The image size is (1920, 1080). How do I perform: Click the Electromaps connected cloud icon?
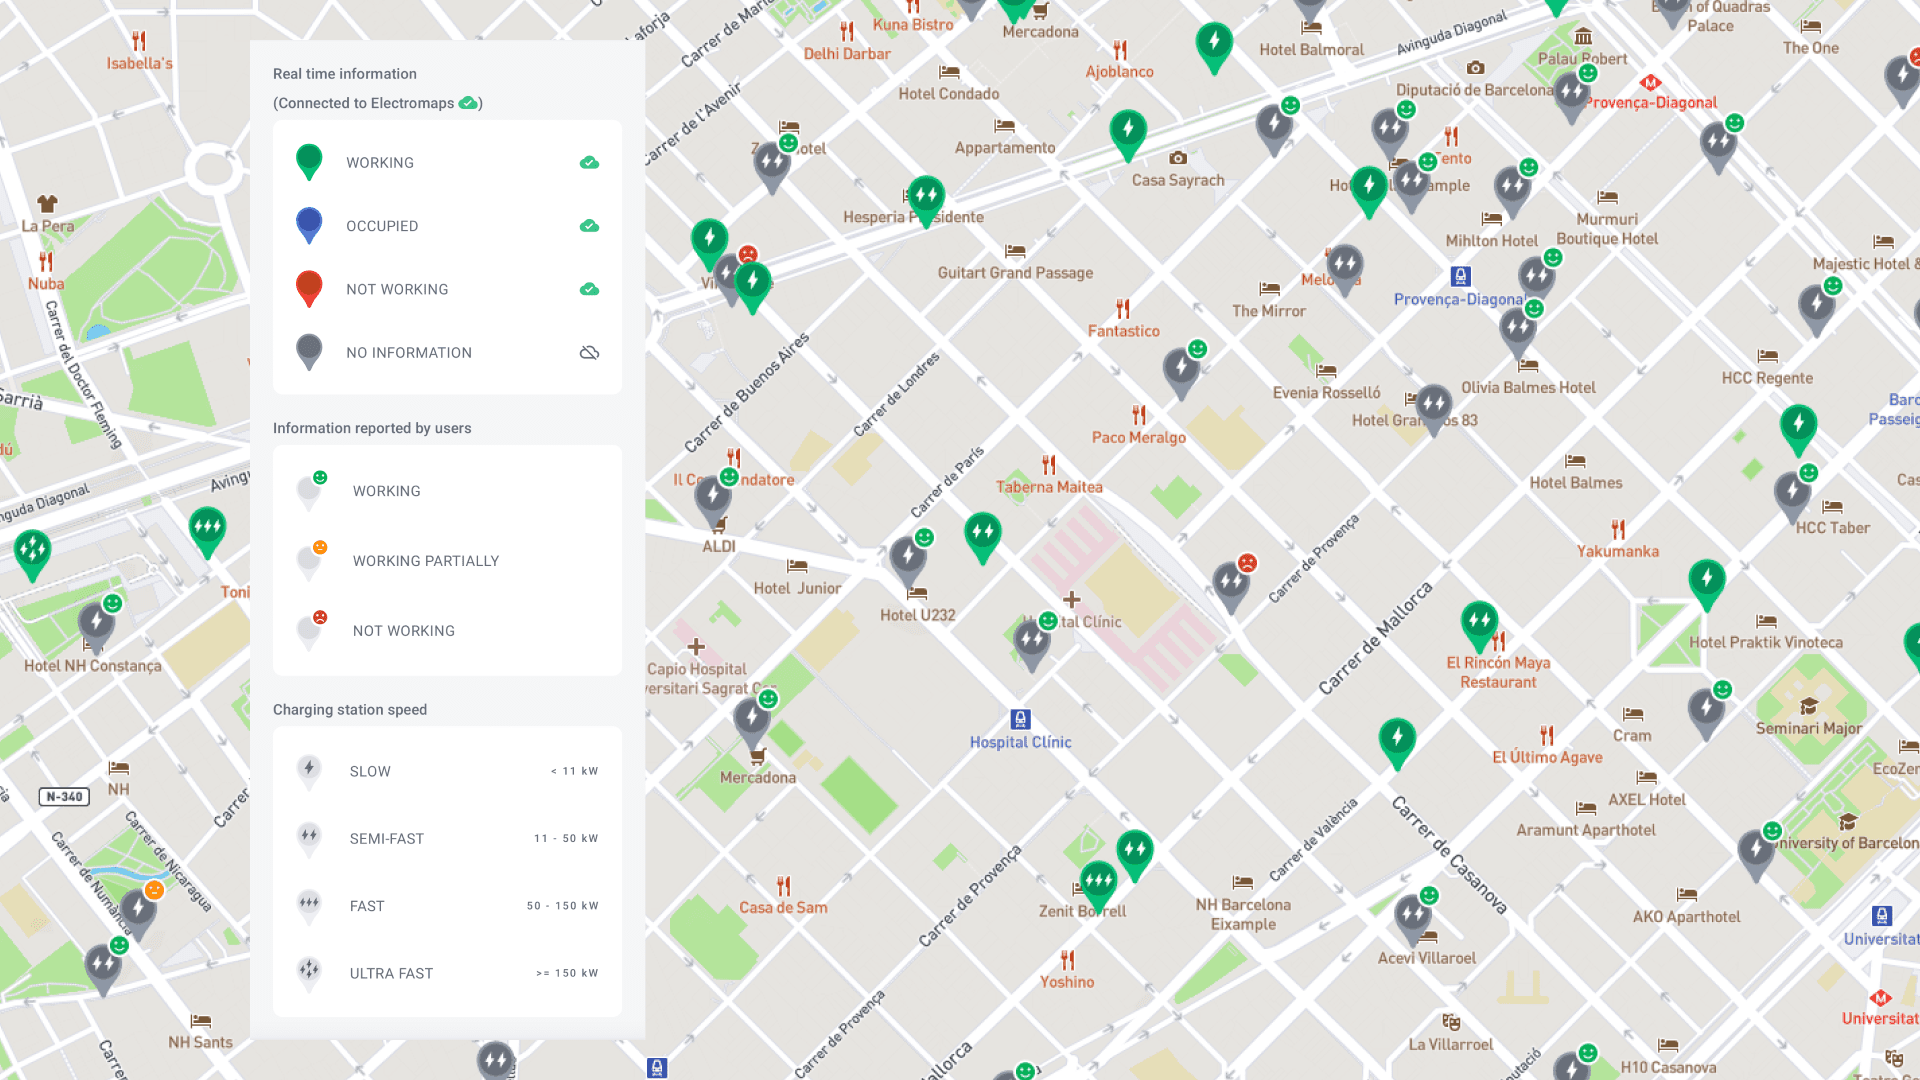coord(468,103)
